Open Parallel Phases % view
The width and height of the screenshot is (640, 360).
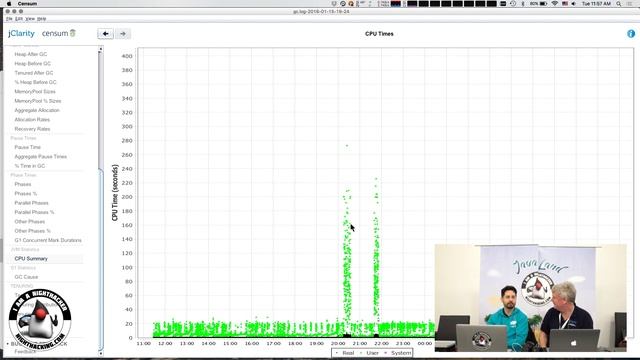[34, 212]
